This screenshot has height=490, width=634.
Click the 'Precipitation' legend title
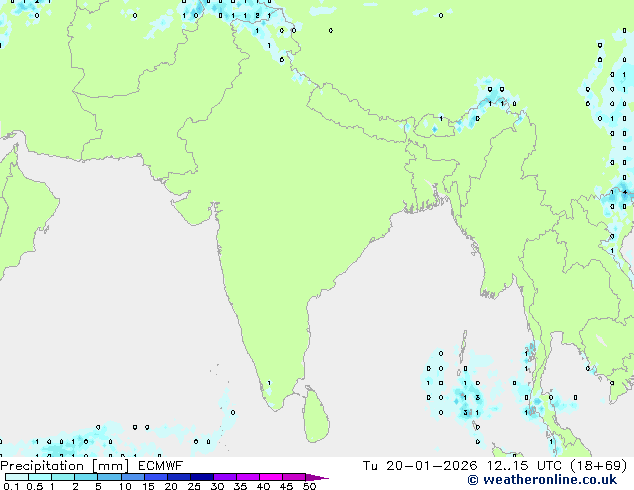pyautogui.click(x=42, y=466)
